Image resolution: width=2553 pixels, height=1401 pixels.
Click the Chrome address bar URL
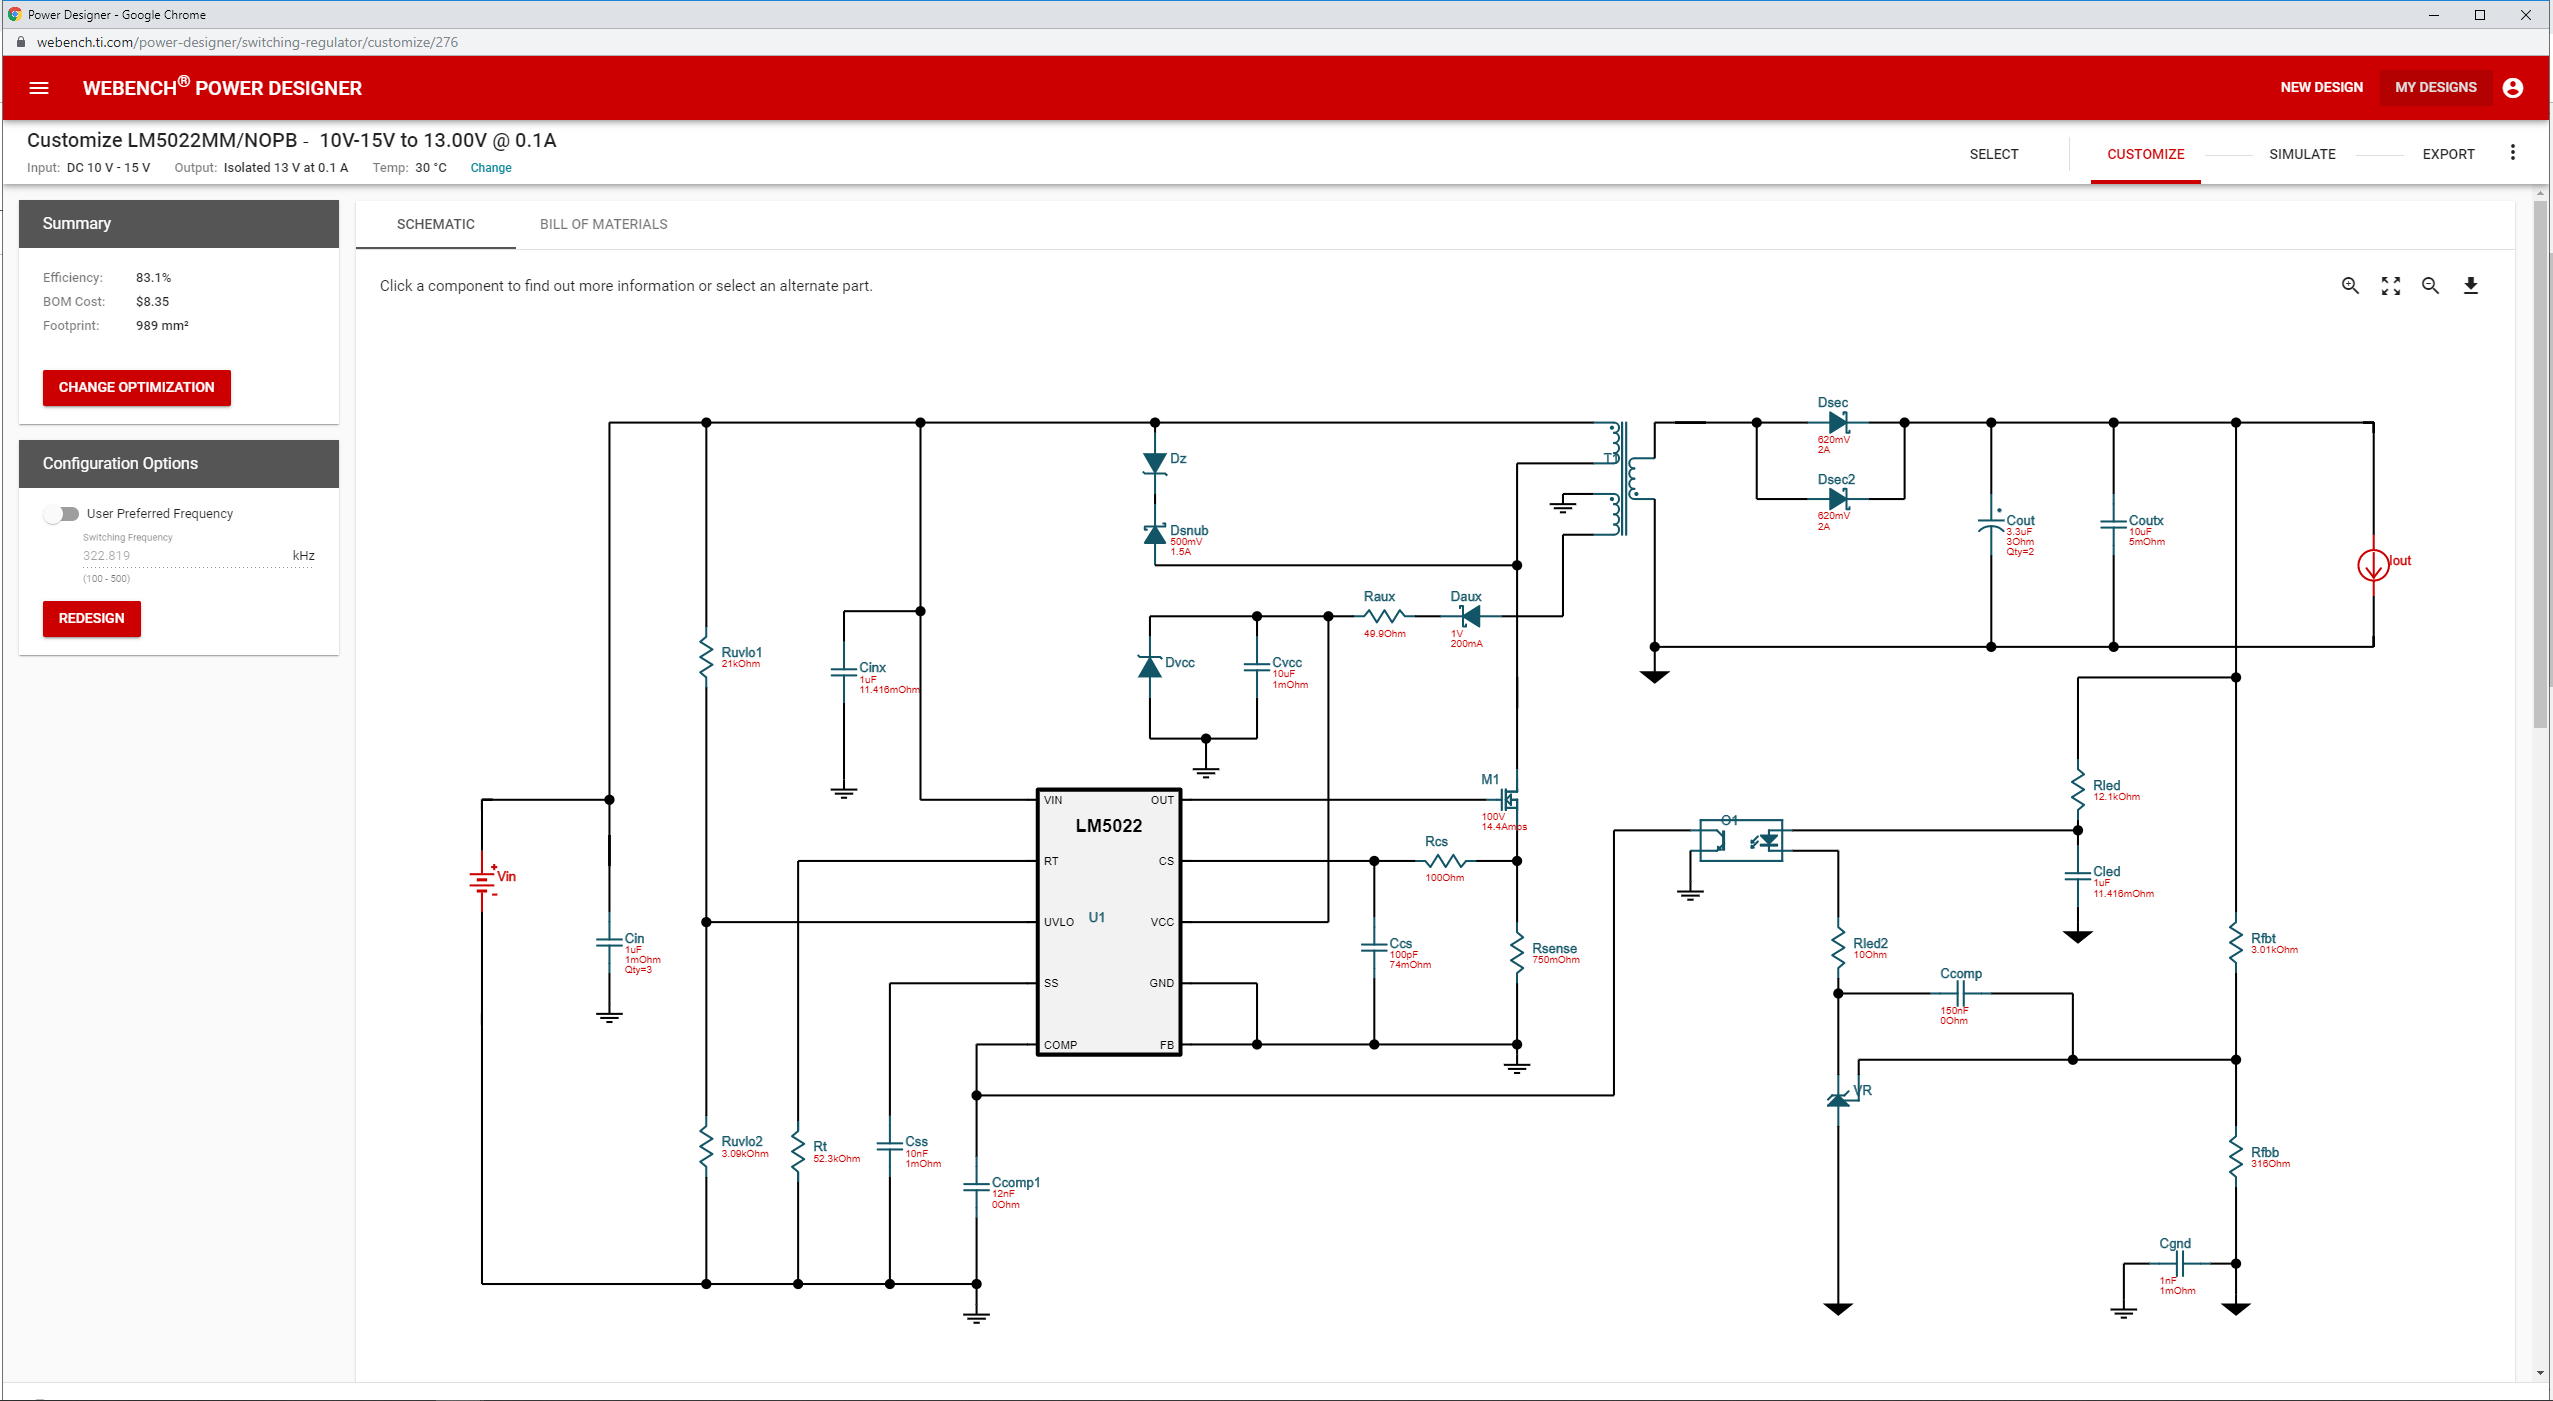point(247,42)
